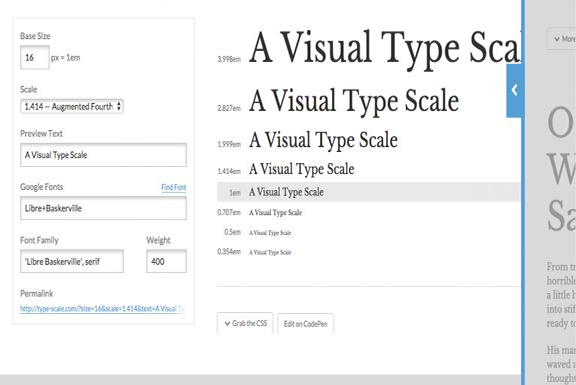Click the Base Size input field
The width and height of the screenshot is (576, 385).
click(x=35, y=57)
